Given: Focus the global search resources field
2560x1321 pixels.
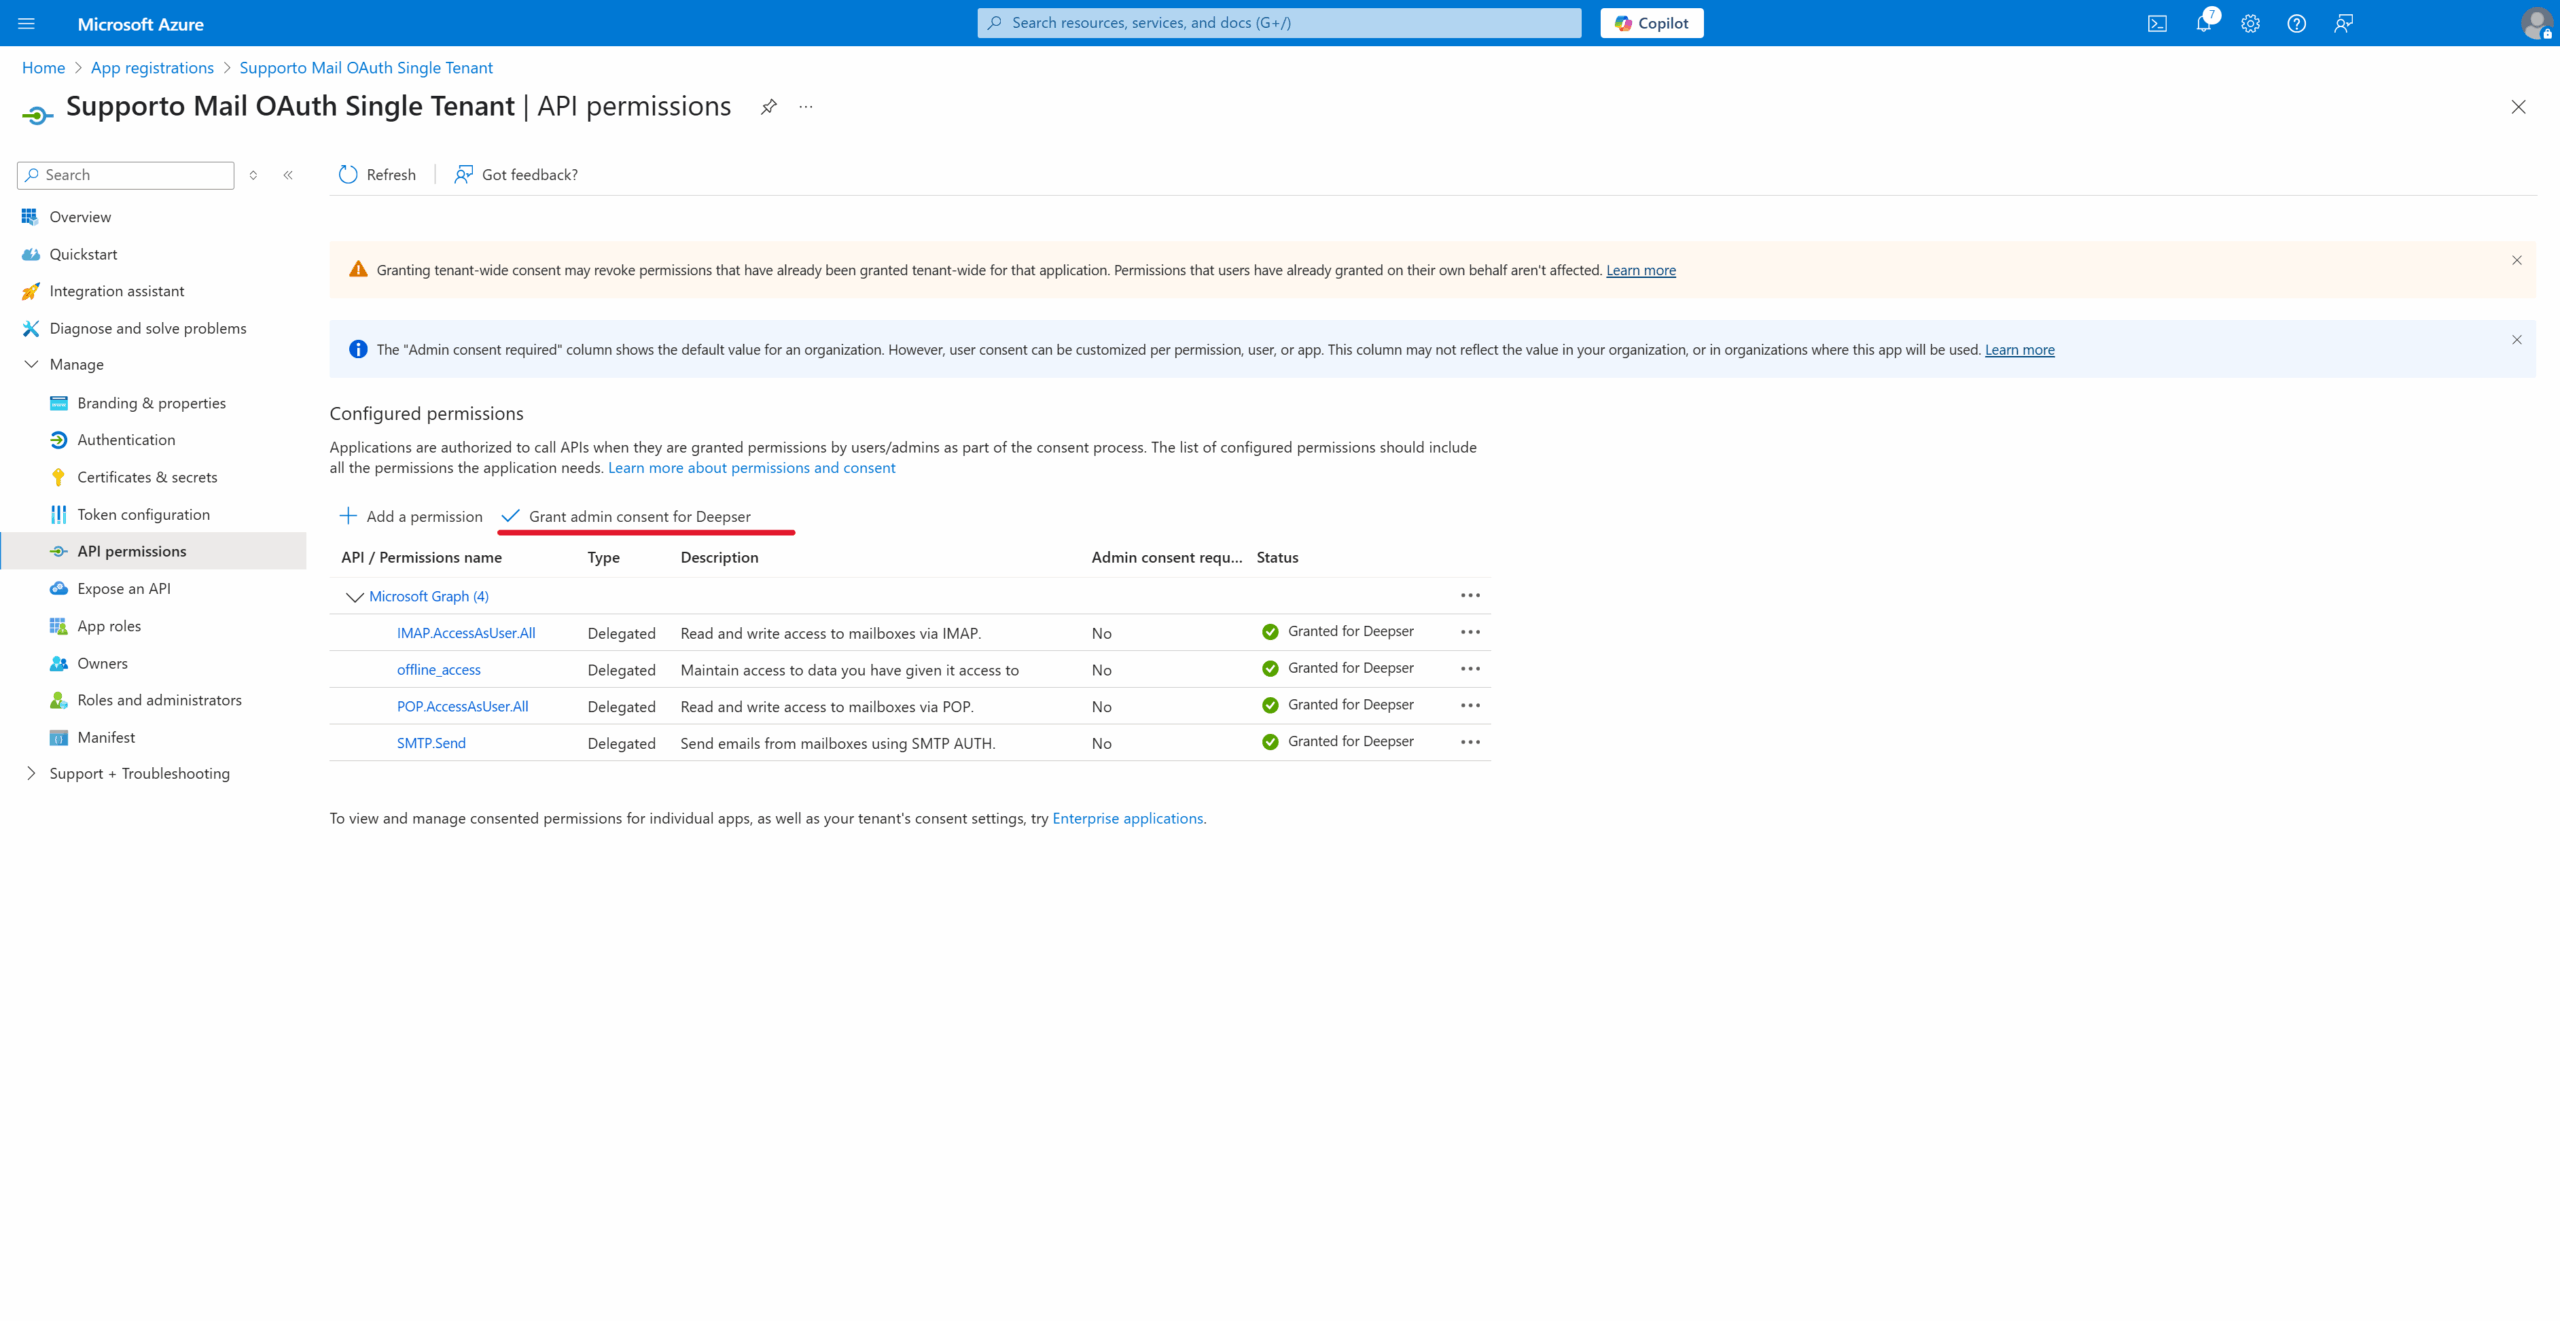Looking at the screenshot, I should coord(1279,23).
